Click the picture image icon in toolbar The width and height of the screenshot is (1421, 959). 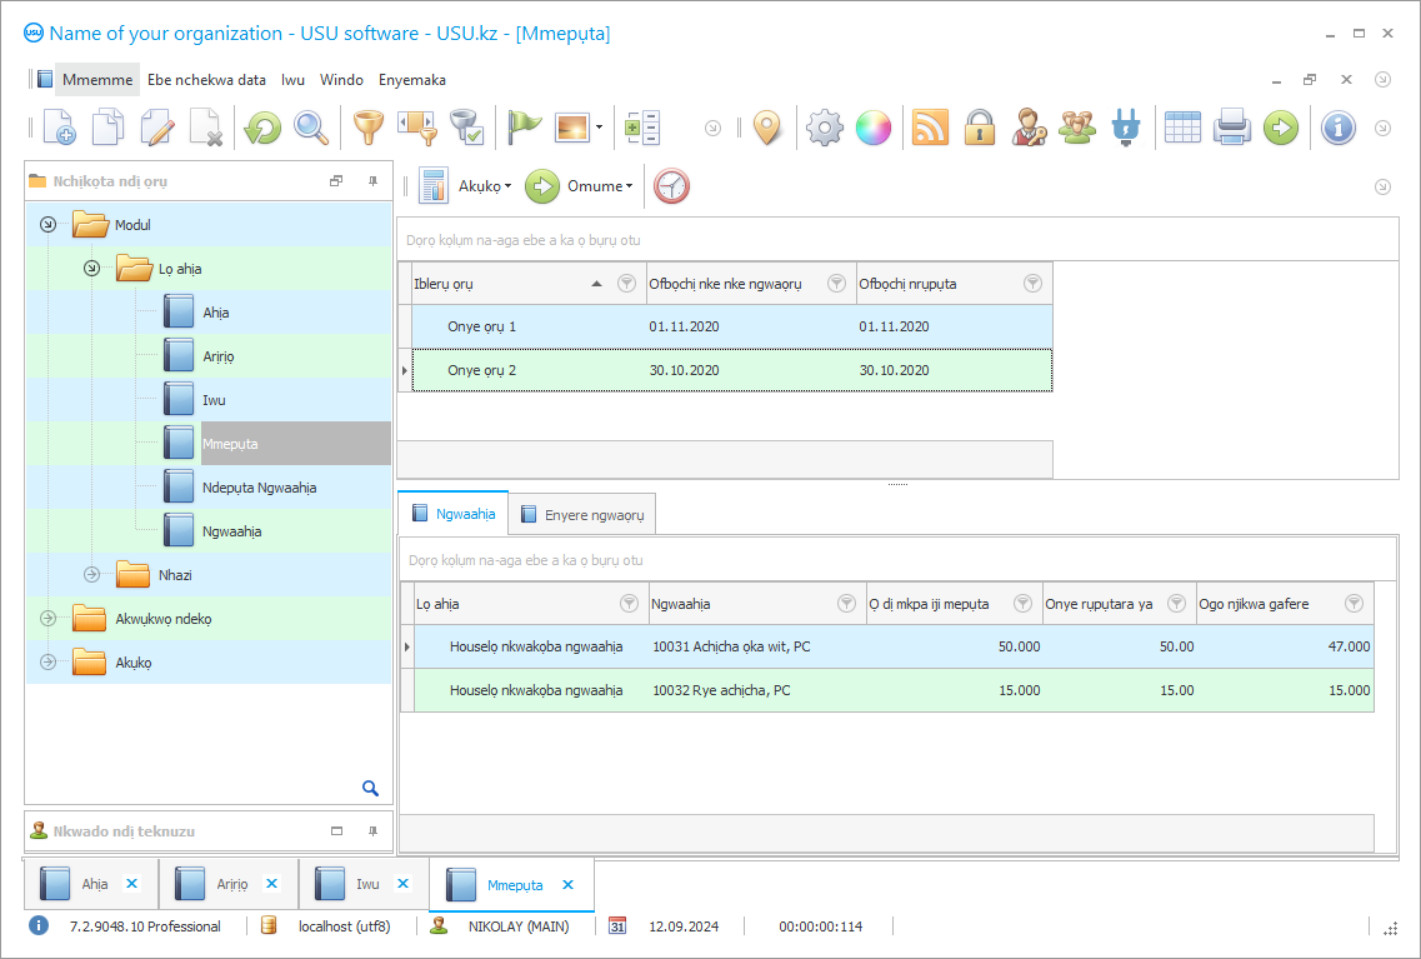point(572,127)
